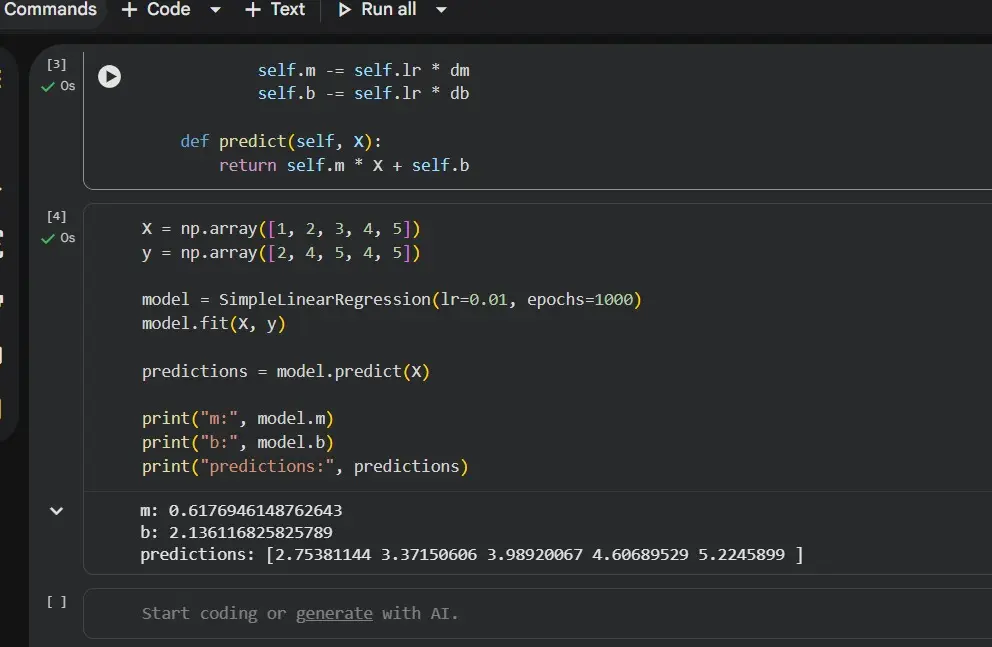Open the dropdown arrow next to Code
The image size is (992, 647).
215,10
